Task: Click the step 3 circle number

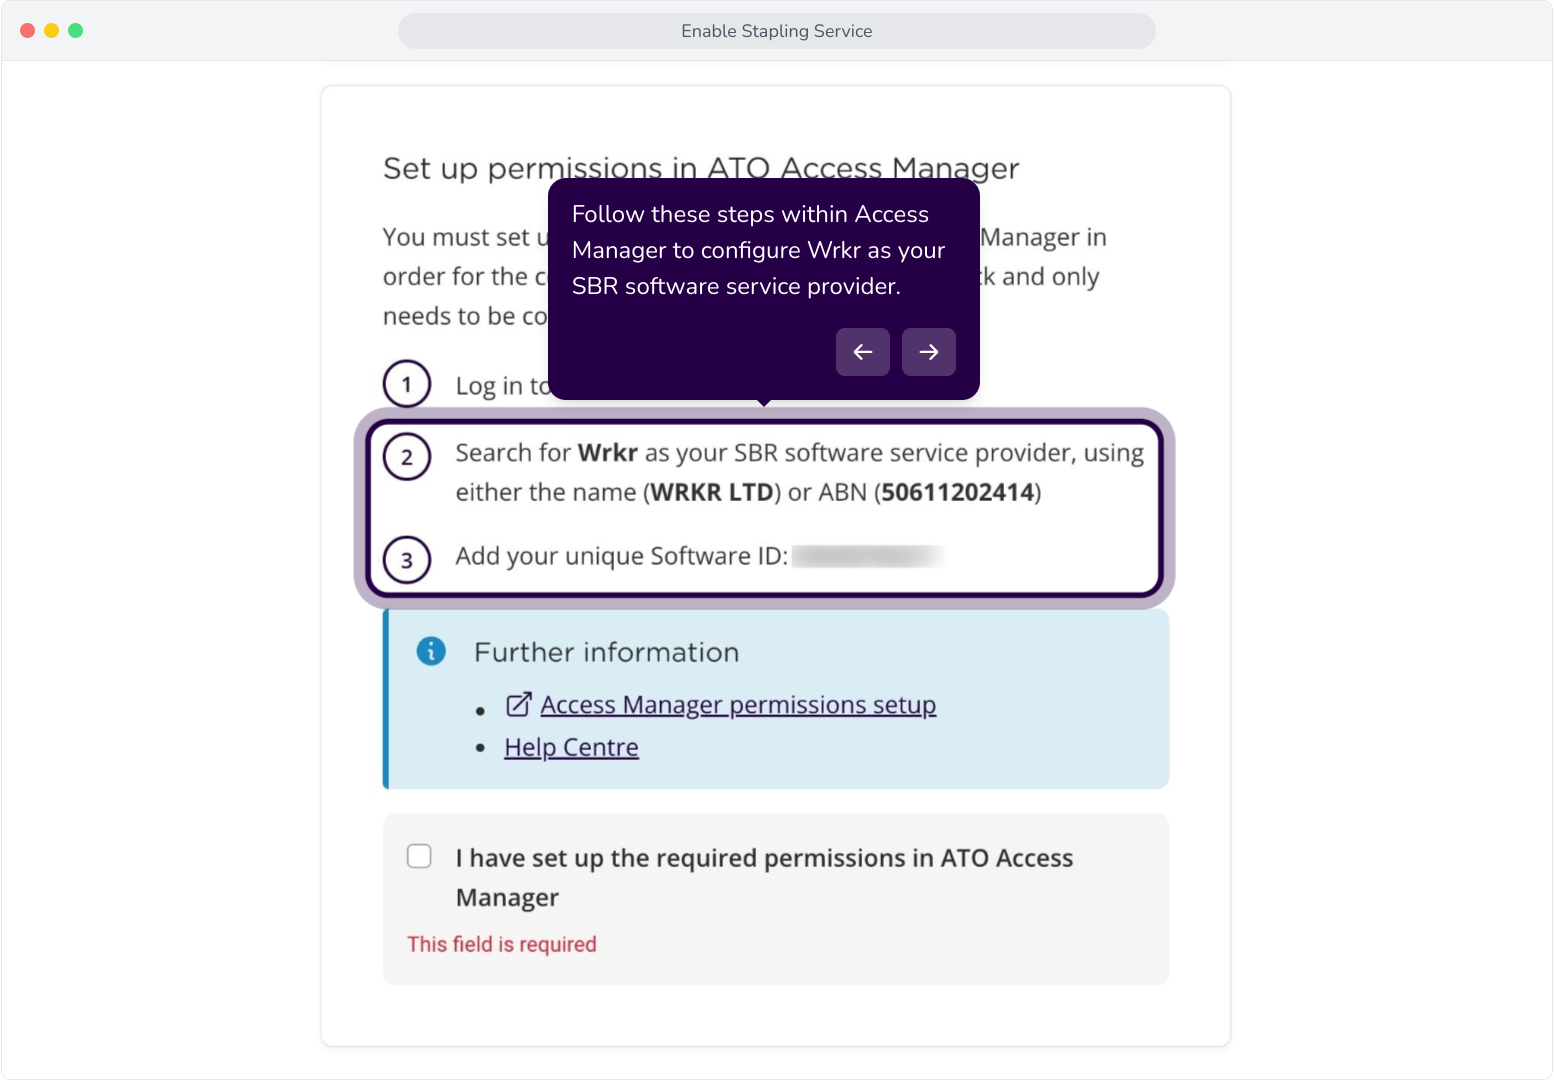Action: (407, 560)
